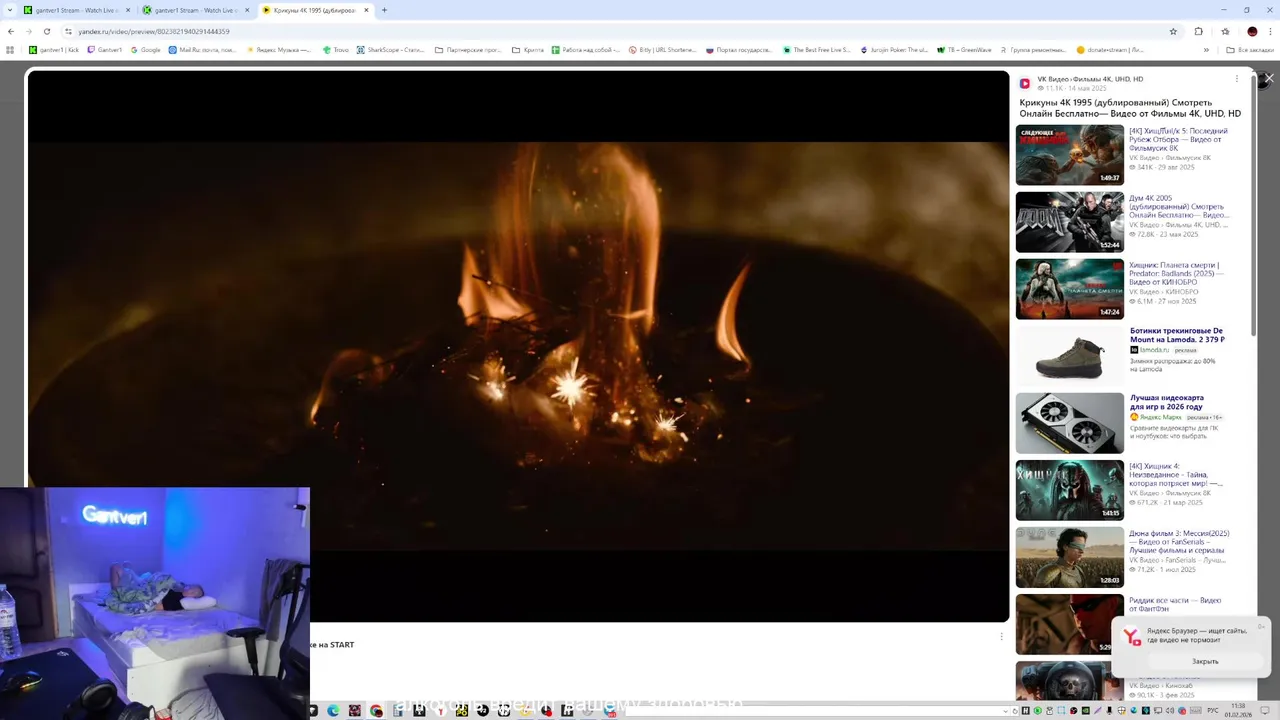Screen dimensions: 1280x720
Task: Open the Все закладки folder
Action: (x=1250, y=49)
